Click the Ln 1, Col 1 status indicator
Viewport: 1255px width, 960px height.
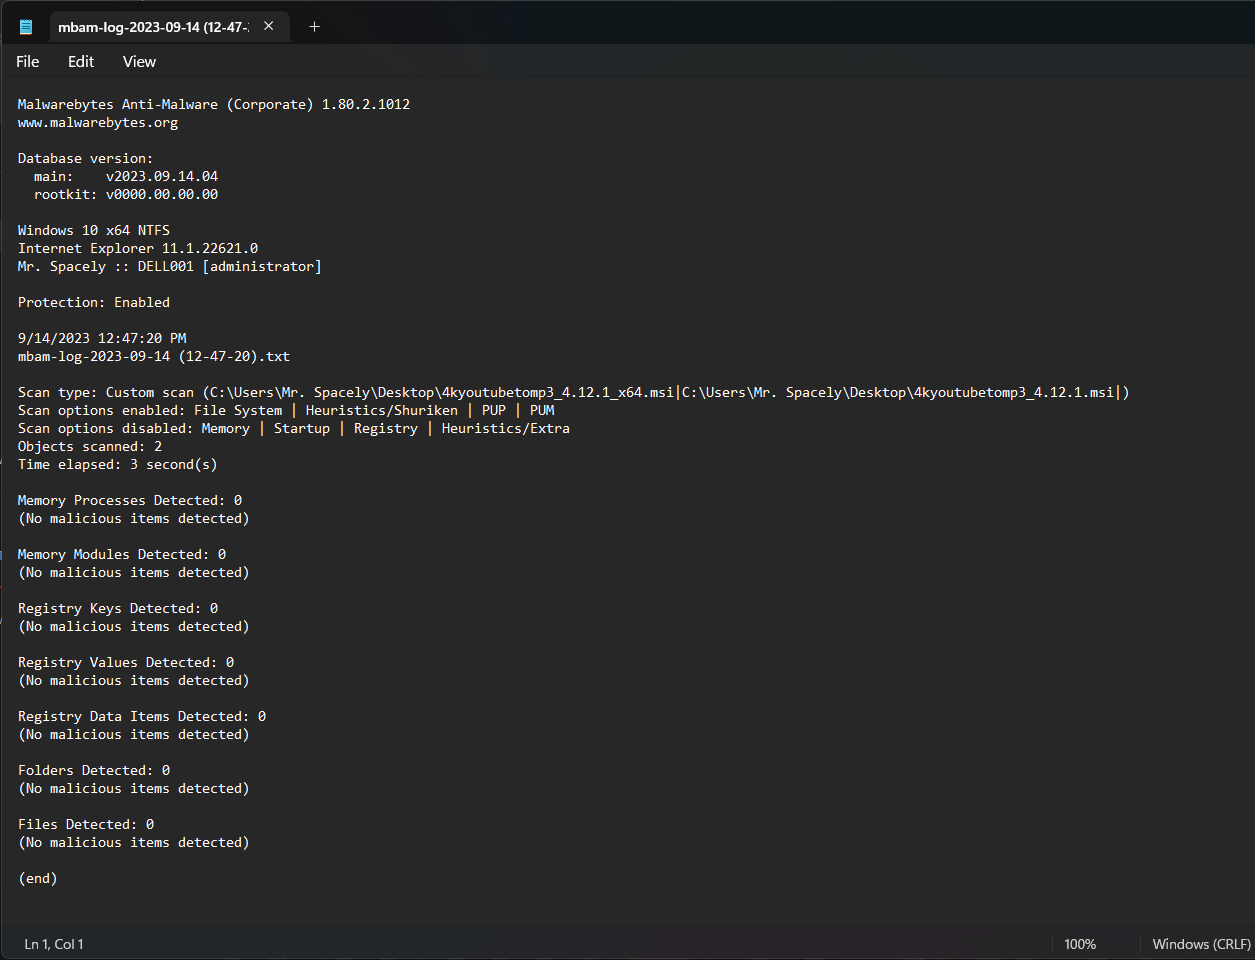tap(54, 944)
